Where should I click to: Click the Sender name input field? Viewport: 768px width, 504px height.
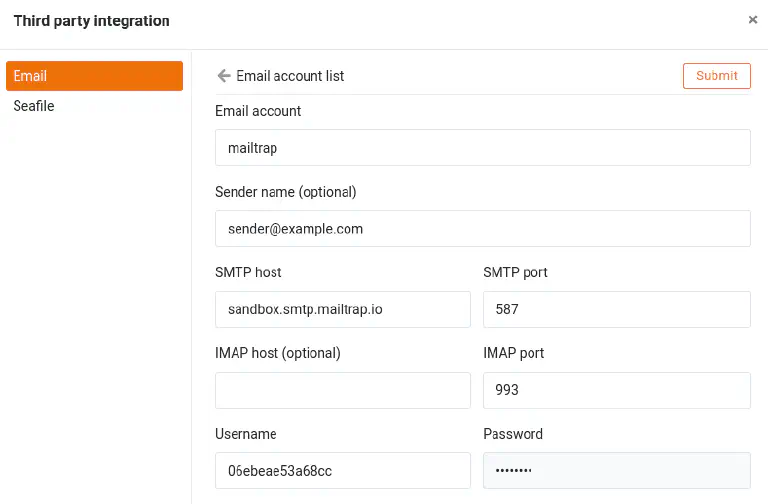[x=482, y=229]
